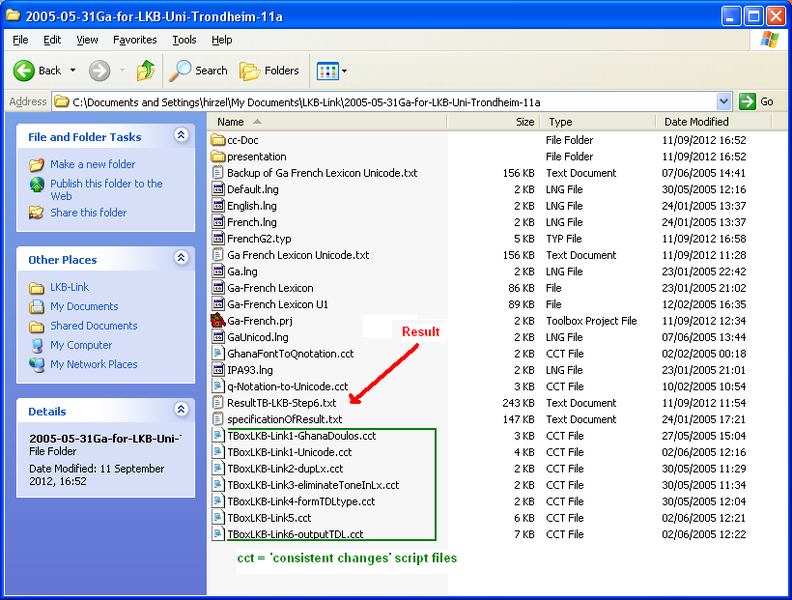The width and height of the screenshot is (792, 600).
Task: Click the Views icon button
Action: (327, 71)
